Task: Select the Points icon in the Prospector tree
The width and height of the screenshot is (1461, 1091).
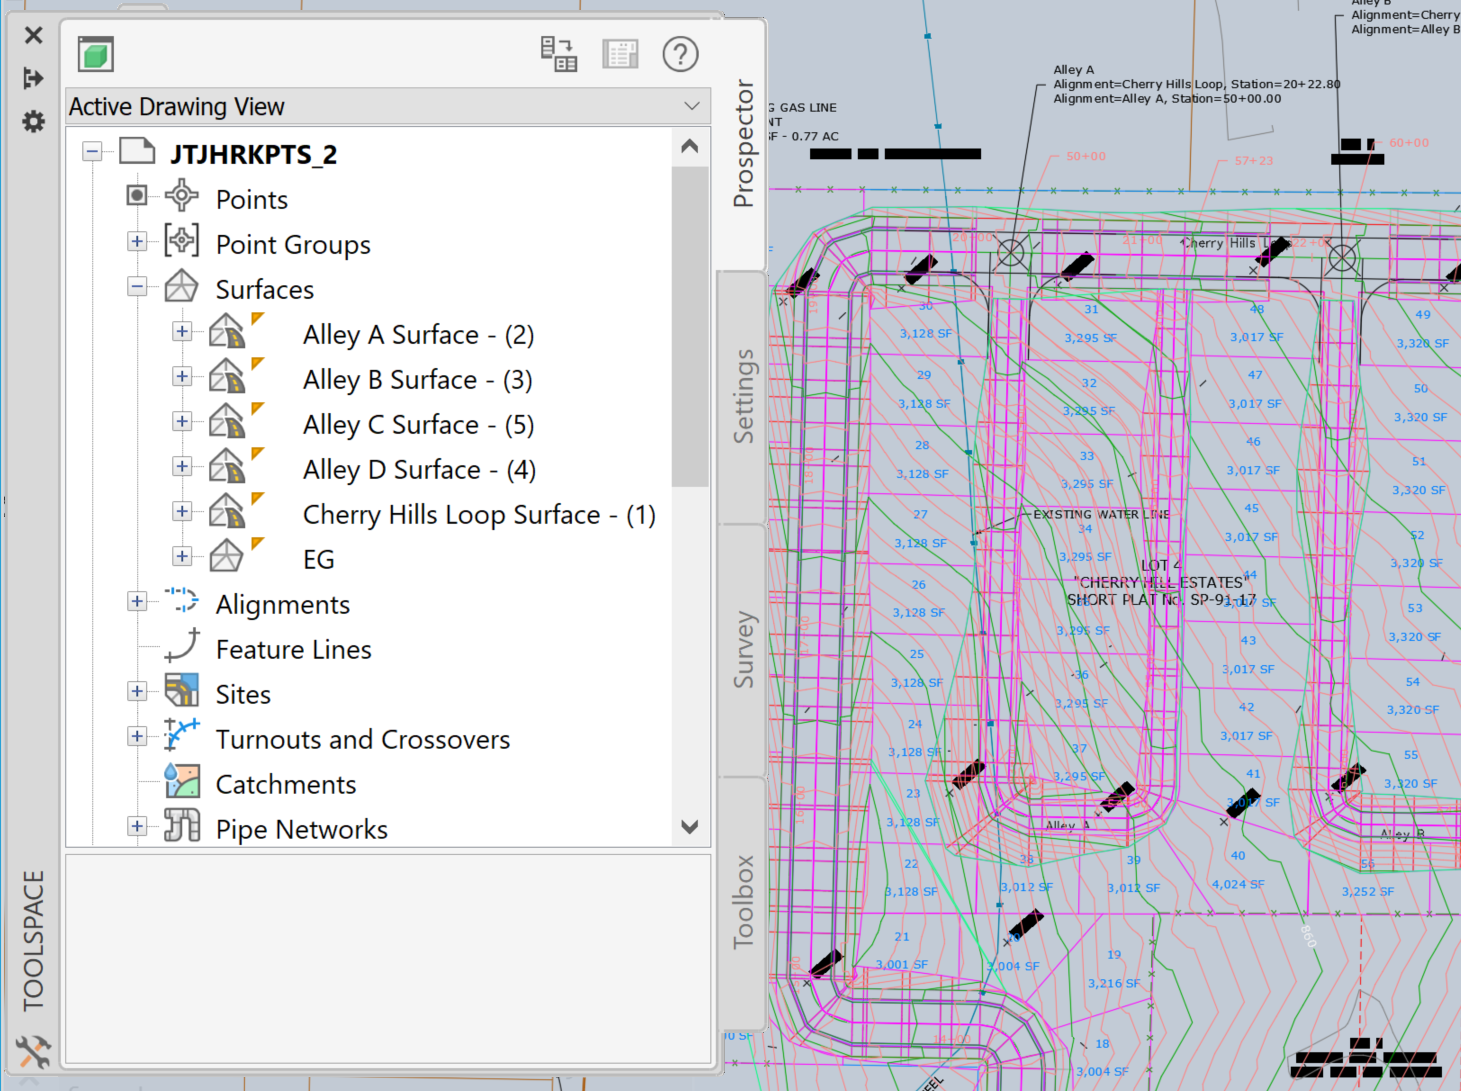Action: [x=181, y=197]
